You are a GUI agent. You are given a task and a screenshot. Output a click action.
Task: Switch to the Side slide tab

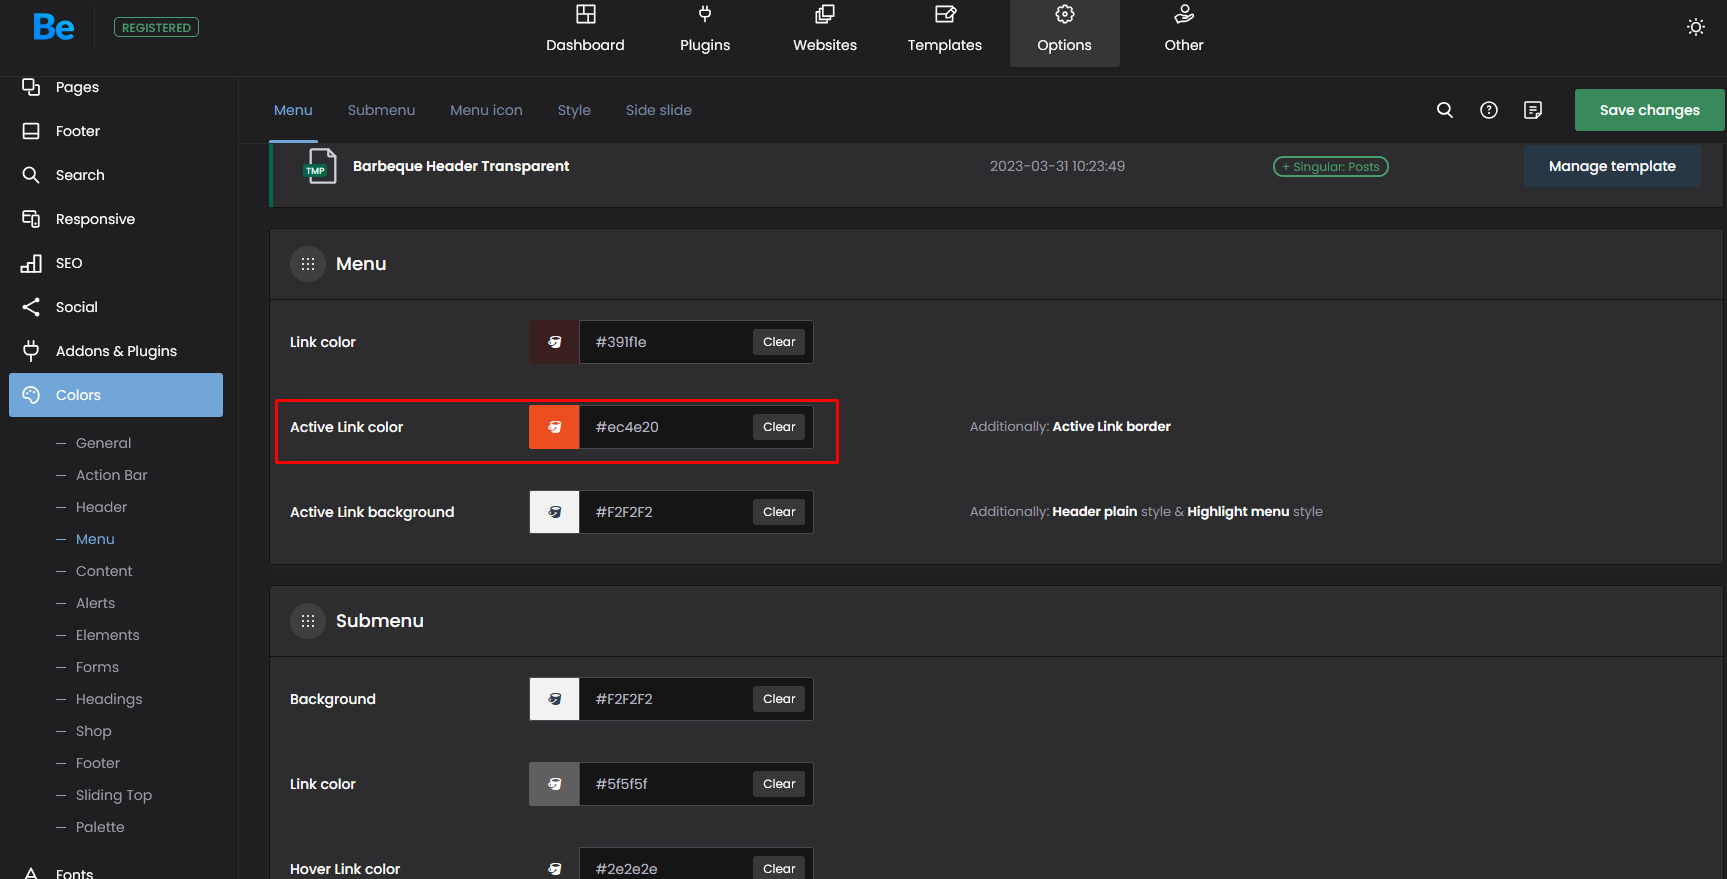[658, 110]
